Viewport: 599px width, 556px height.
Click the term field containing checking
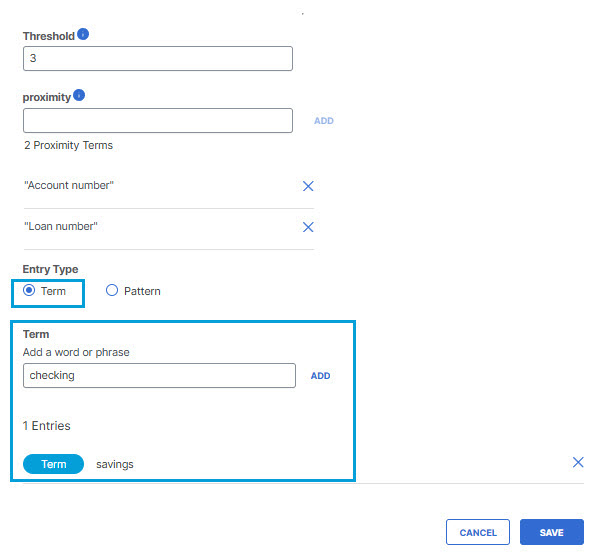[x=159, y=376]
